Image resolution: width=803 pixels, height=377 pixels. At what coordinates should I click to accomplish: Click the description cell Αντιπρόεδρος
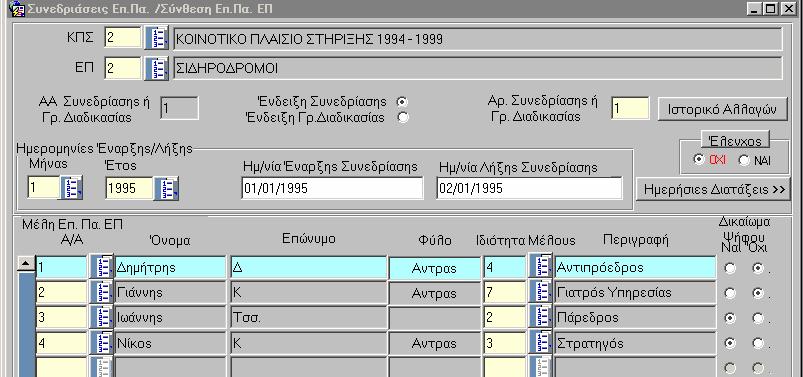(x=635, y=267)
